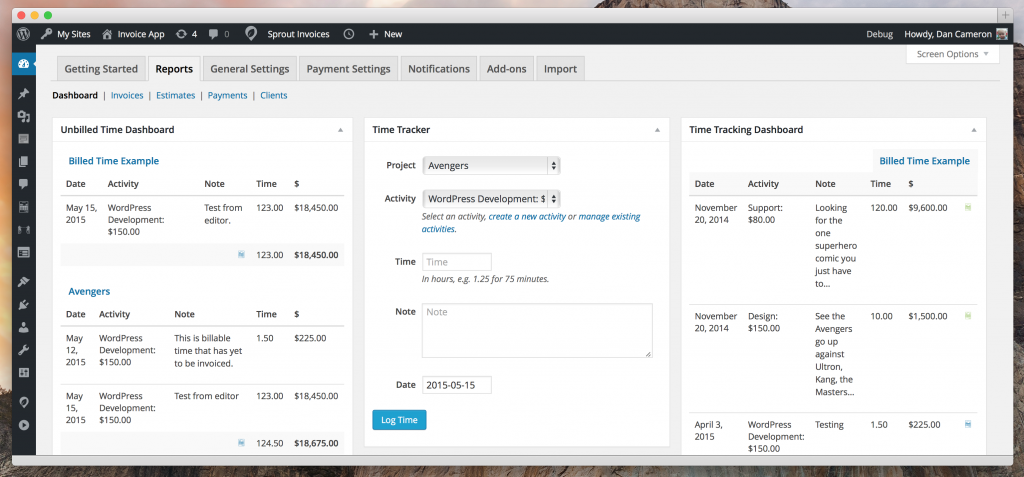Open Comments bubble icon in sidebar

pyautogui.click(x=24, y=184)
